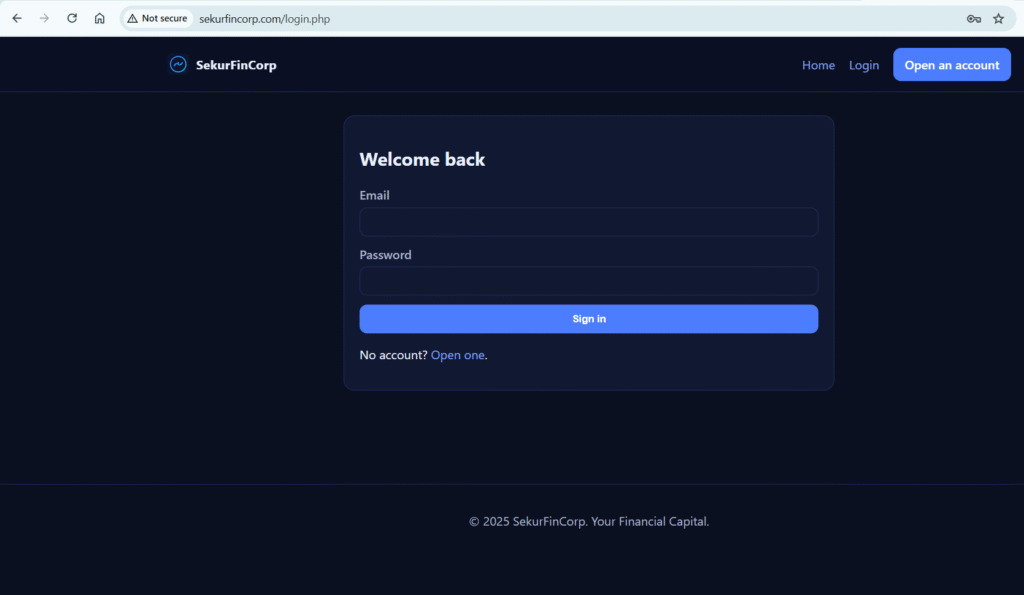Screen dimensions: 1024x595
Task: Click the Email field label
Action: (375, 195)
